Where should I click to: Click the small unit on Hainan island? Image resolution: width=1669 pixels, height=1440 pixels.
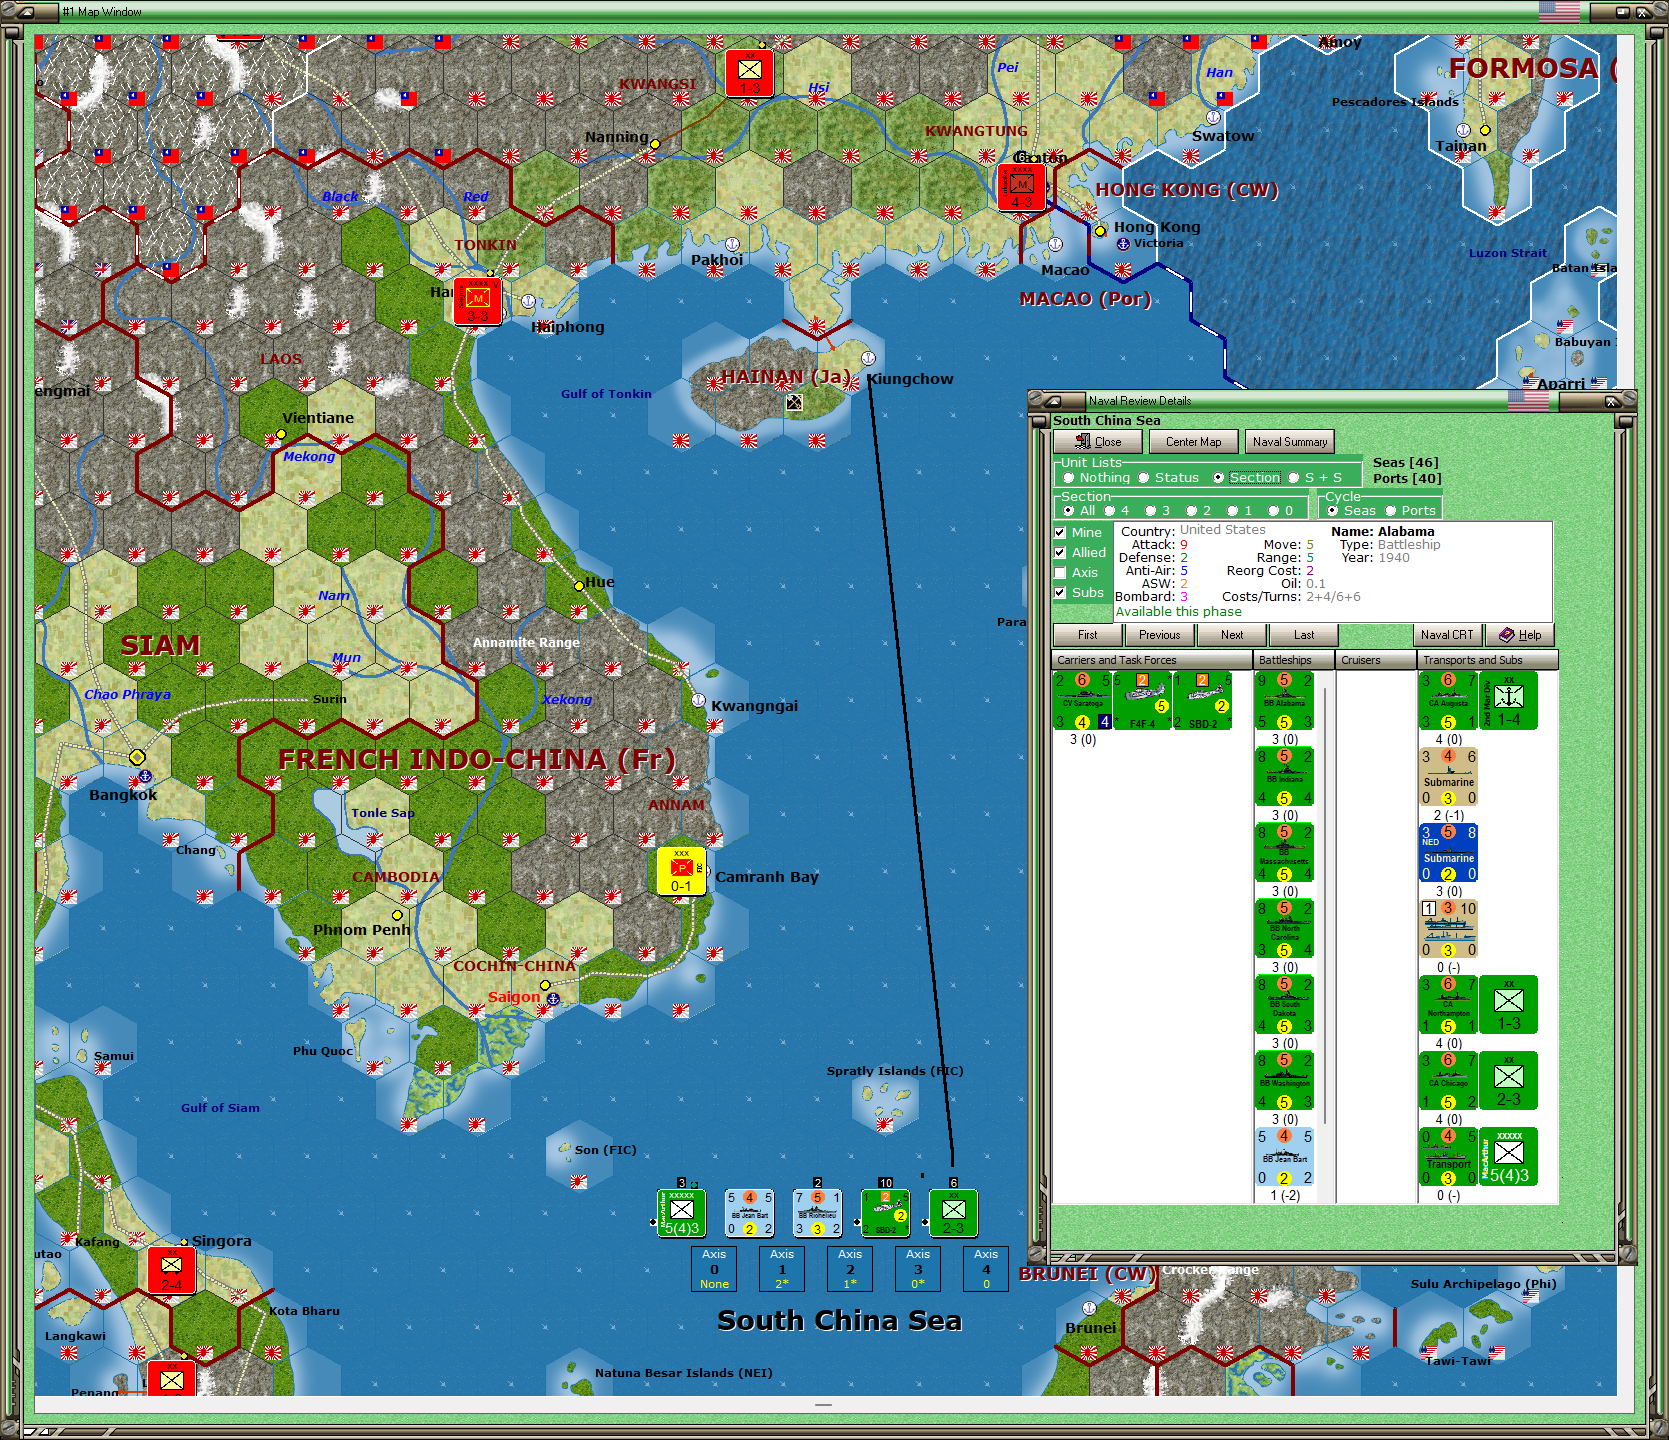(x=794, y=402)
